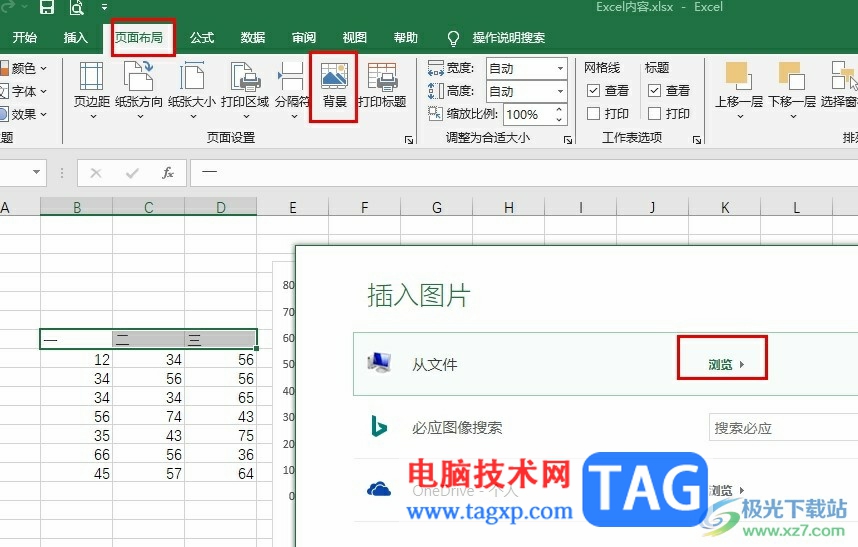Open the 数据 ribbon tab
Image resolution: width=858 pixels, height=547 pixels.
pyautogui.click(x=253, y=38)
